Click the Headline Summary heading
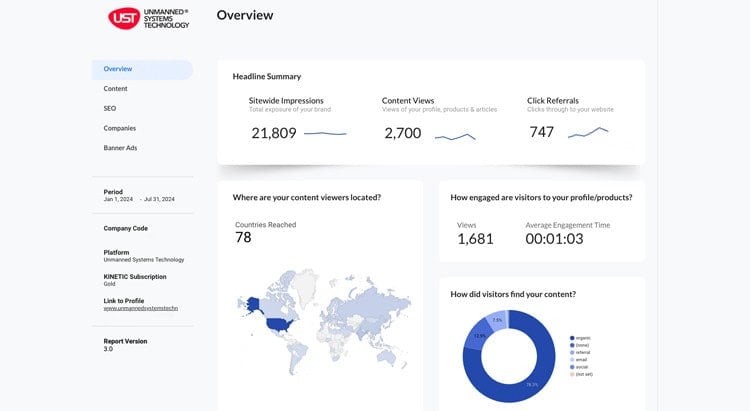The height and width of the screenshot is (411, 750). tap(267, 77)
